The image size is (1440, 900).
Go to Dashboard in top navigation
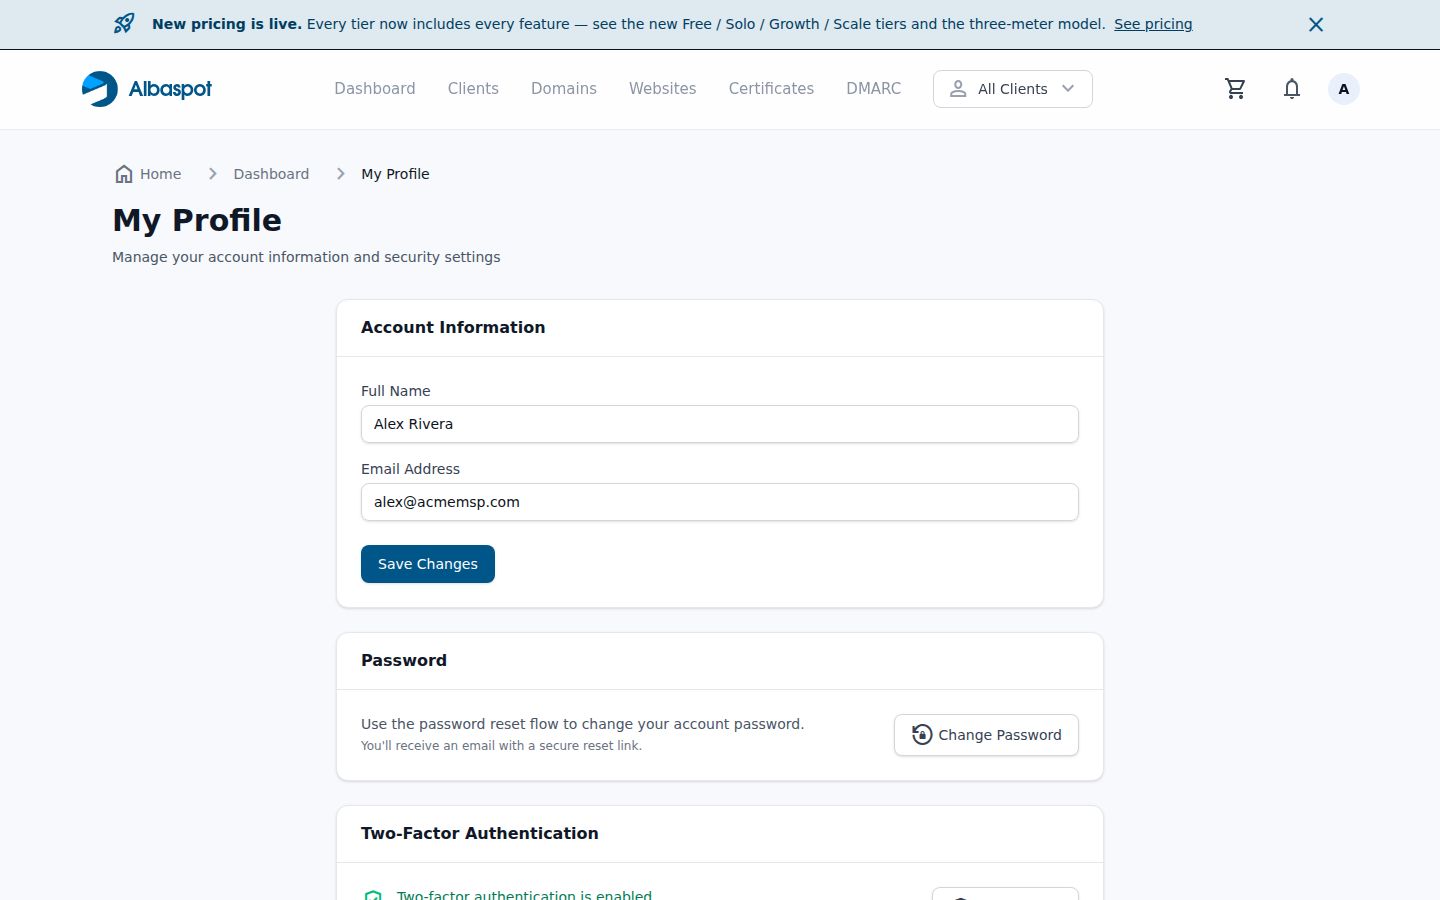pyautogui.click(x=375, y=89)
